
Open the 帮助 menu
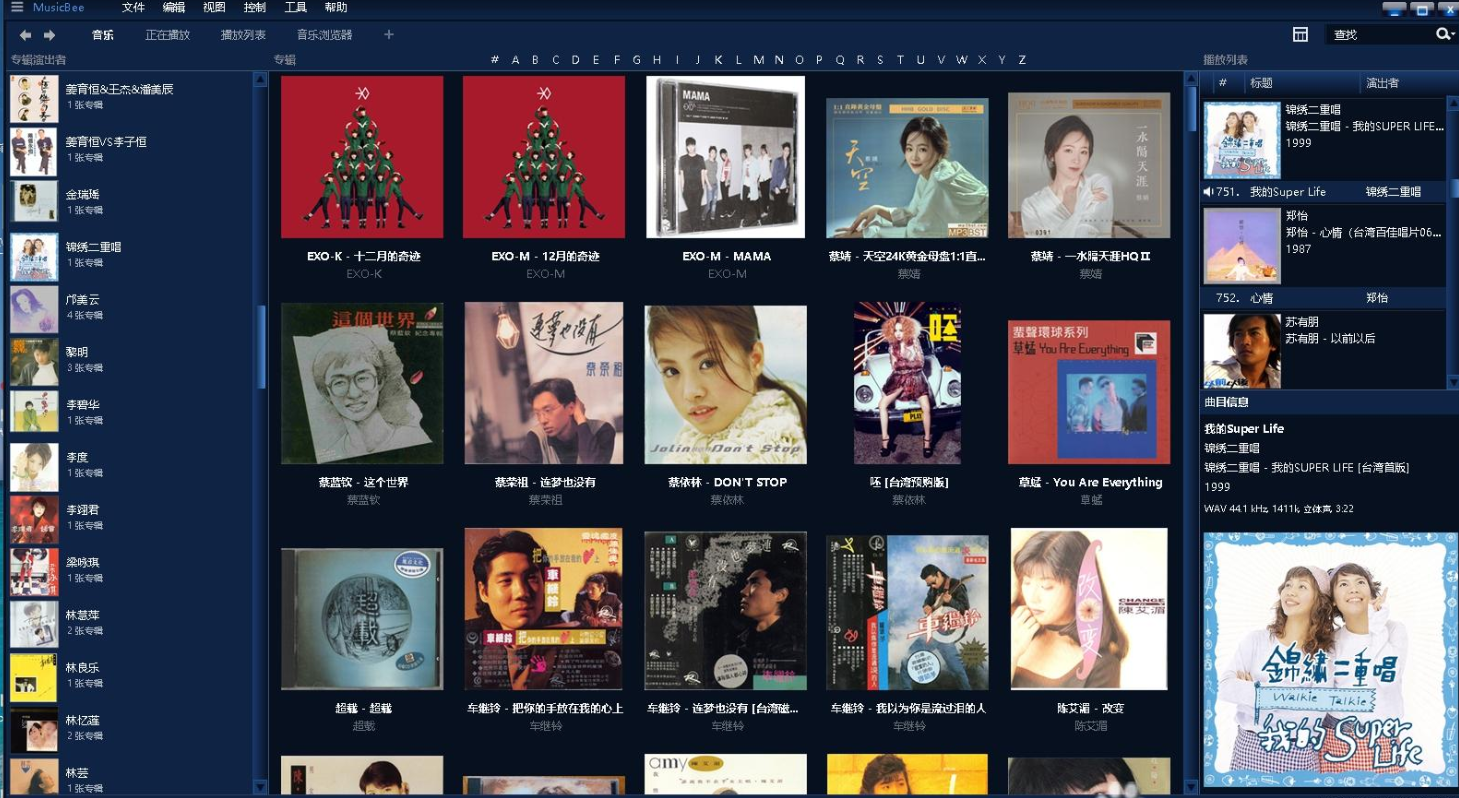click(337, 8)
